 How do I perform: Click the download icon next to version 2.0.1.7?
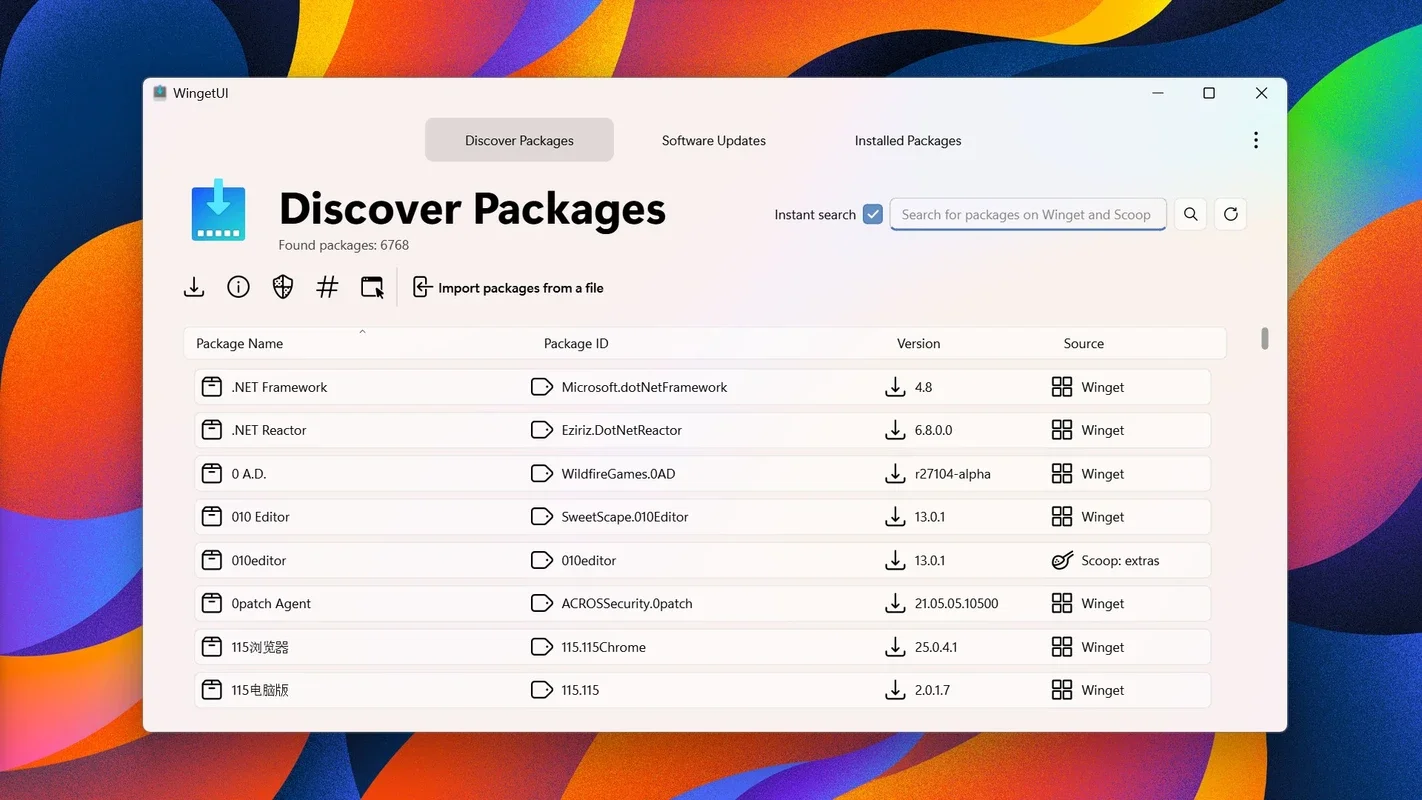click(x=895, y=690)
